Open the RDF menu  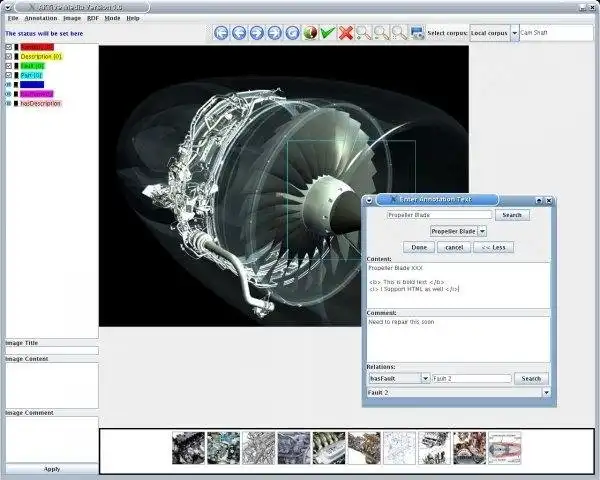point(93,18)
